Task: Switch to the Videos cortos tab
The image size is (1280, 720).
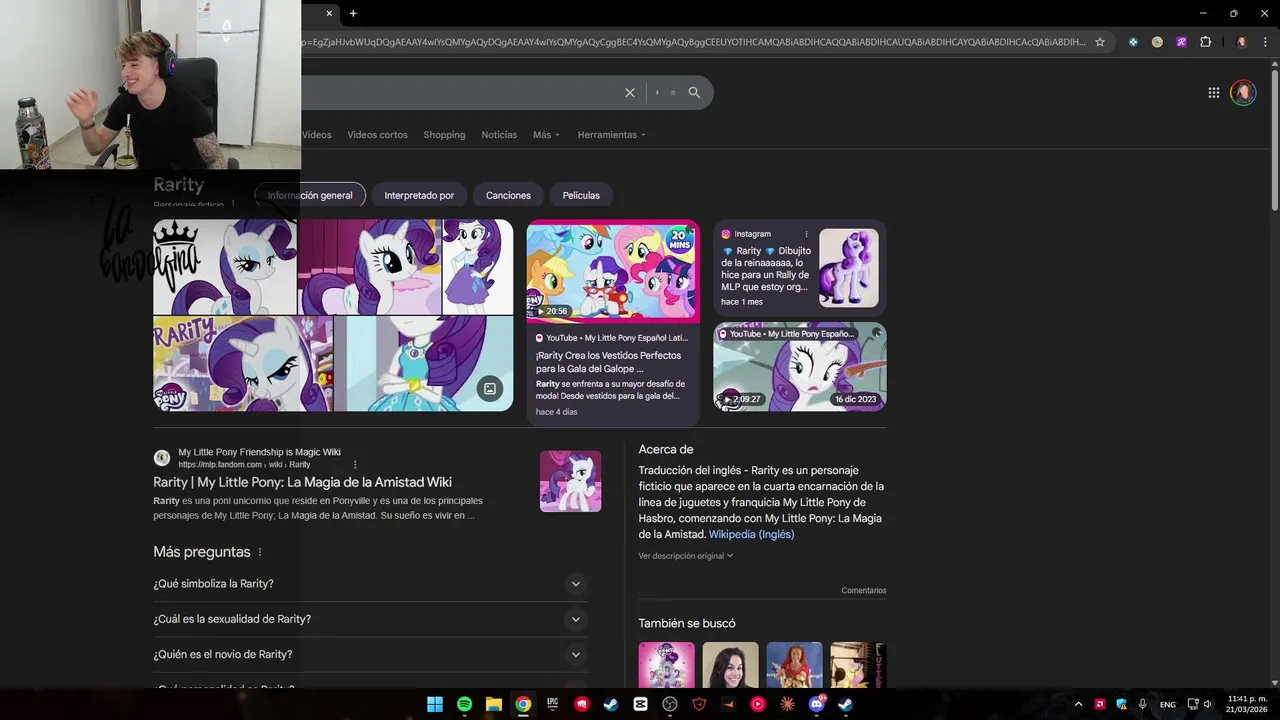Action: pos(377,134)
